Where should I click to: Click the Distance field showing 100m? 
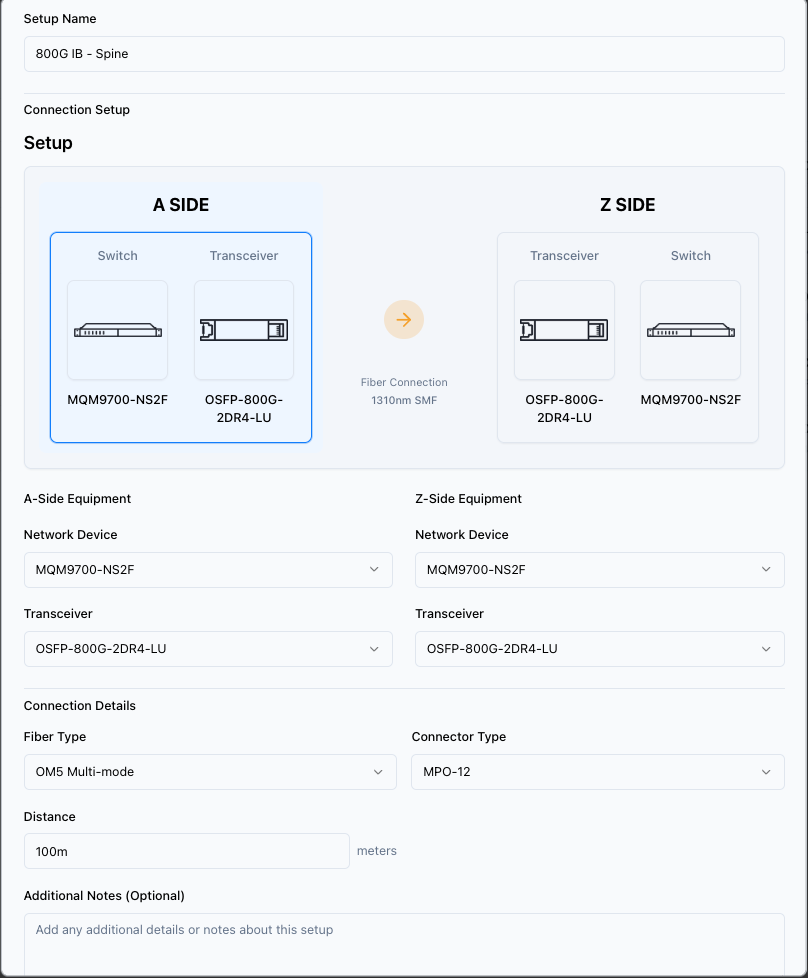[x=186, y=850]
